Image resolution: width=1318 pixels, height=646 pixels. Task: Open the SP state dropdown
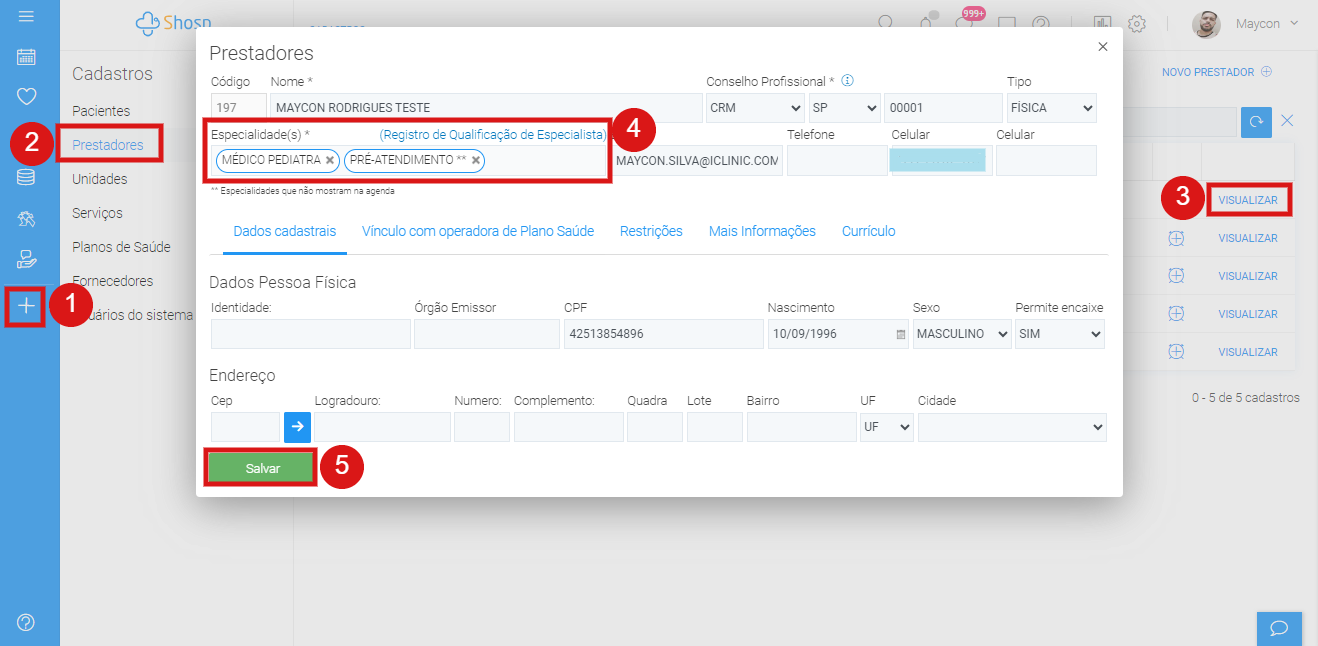(845, 108)
